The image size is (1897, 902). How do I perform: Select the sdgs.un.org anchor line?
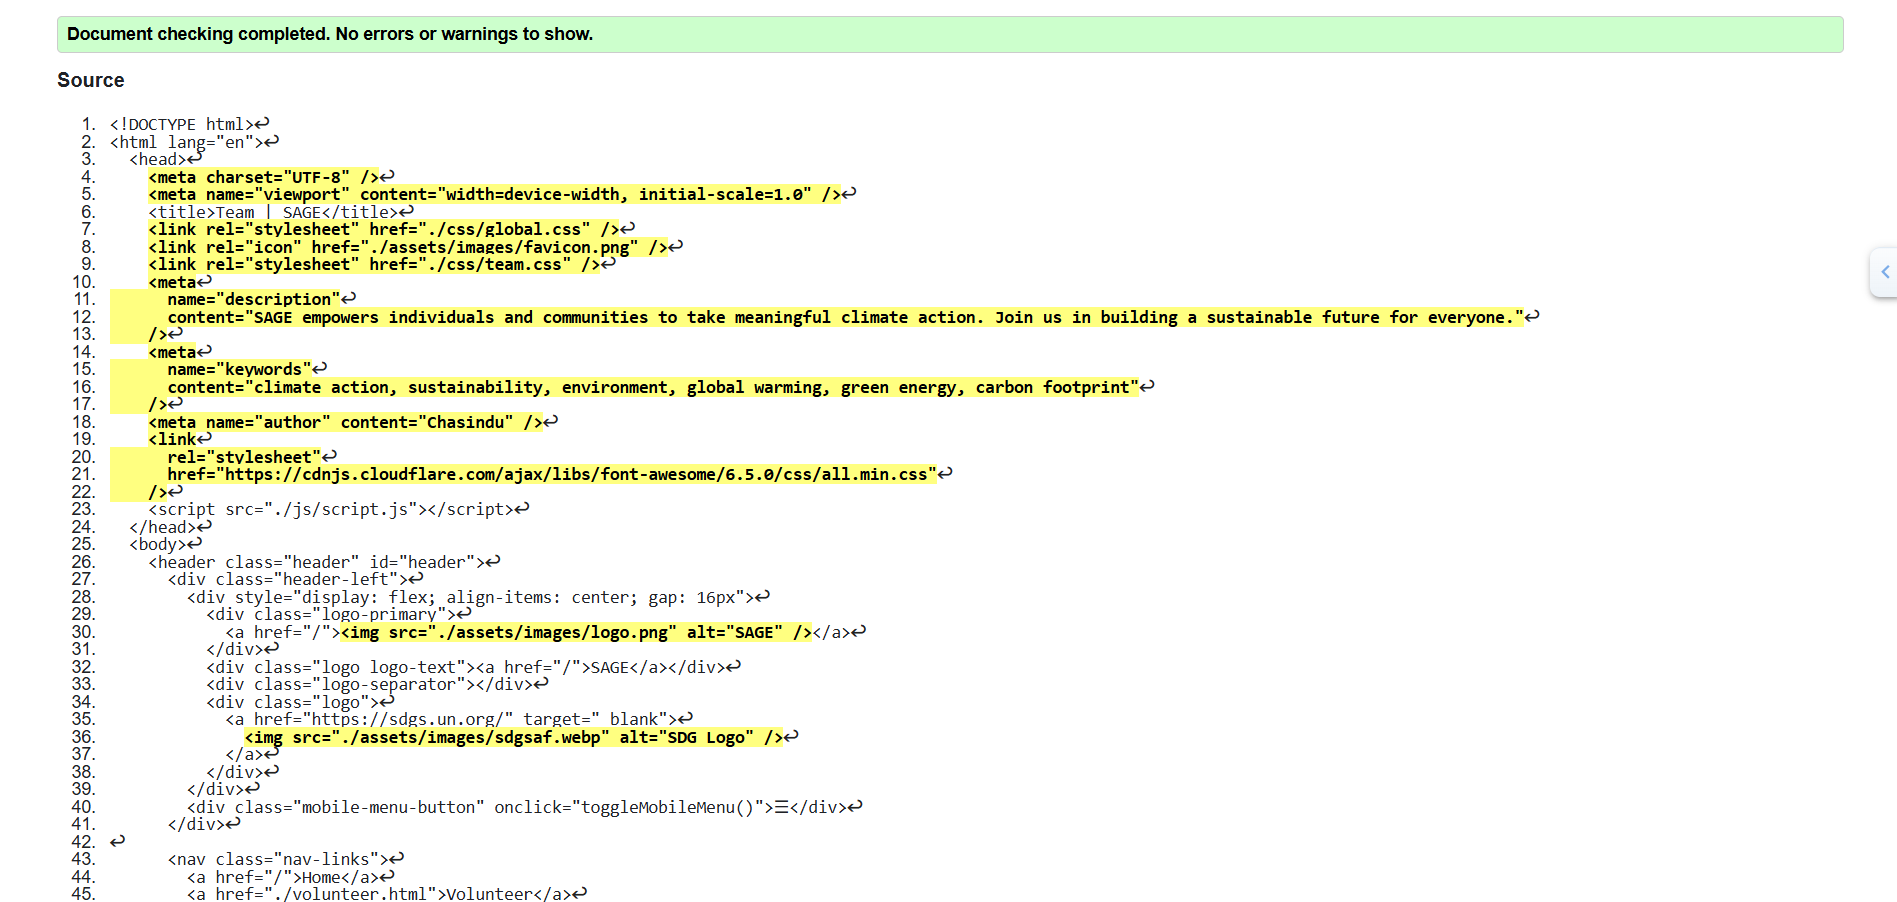point(459,719)
